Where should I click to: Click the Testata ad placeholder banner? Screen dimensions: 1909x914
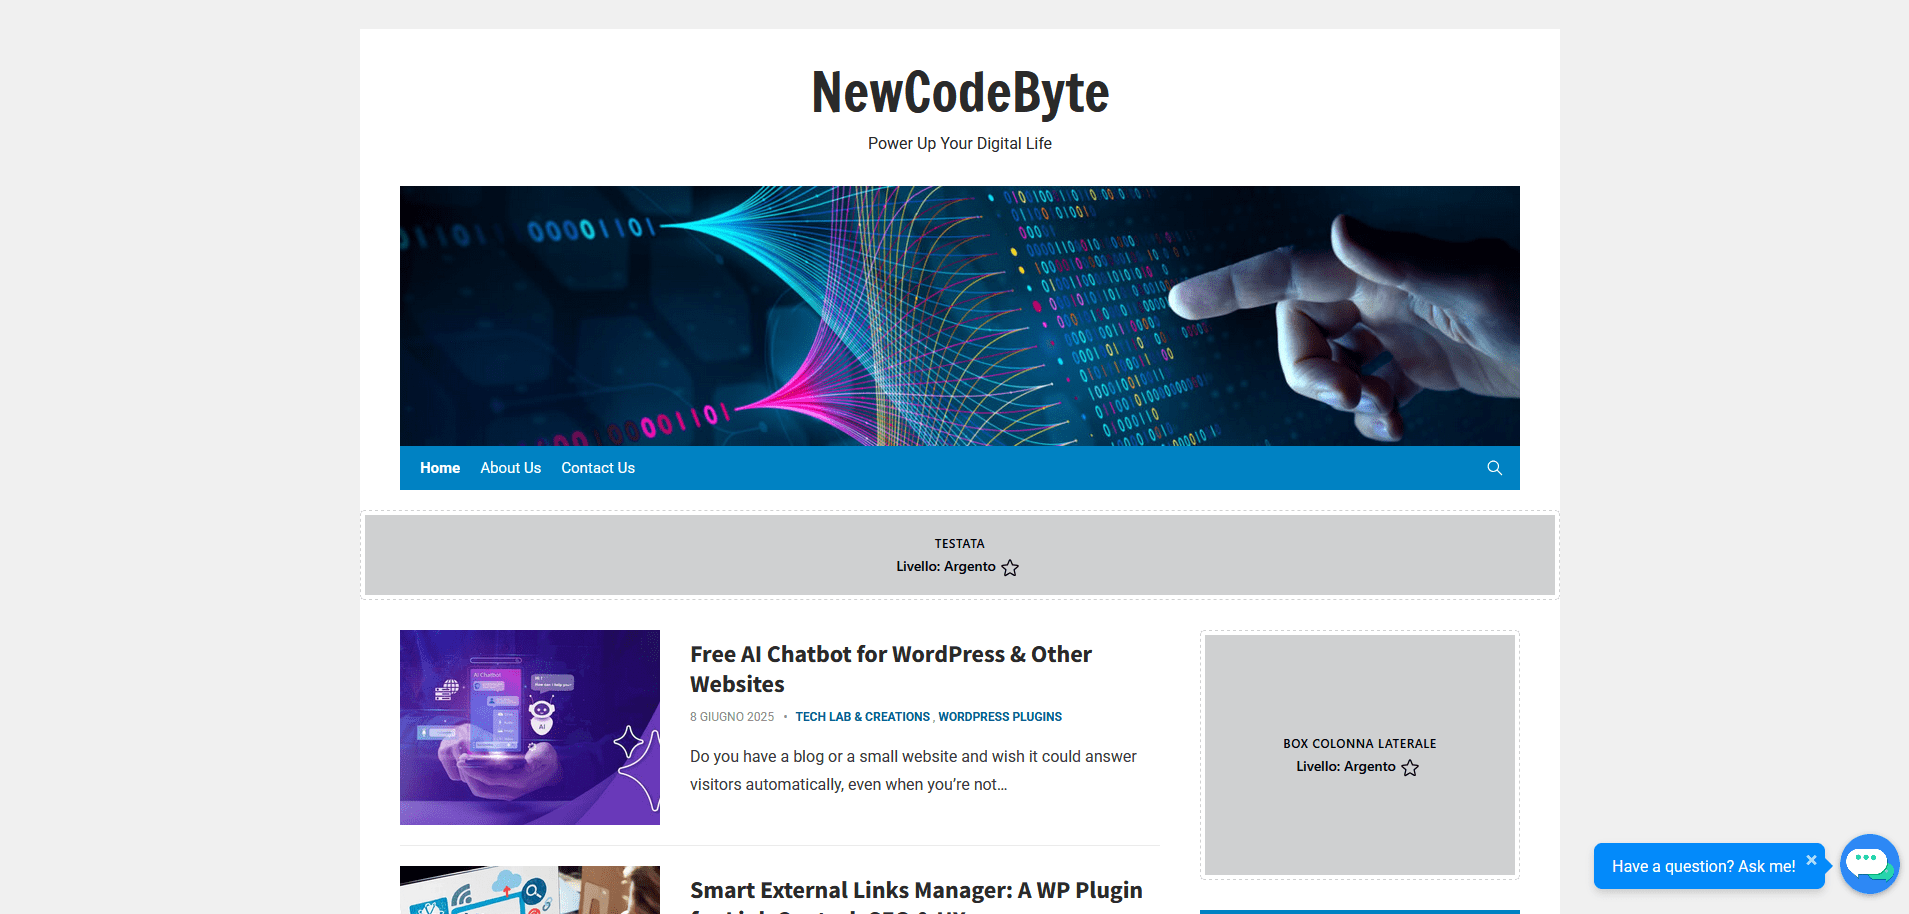960,555
